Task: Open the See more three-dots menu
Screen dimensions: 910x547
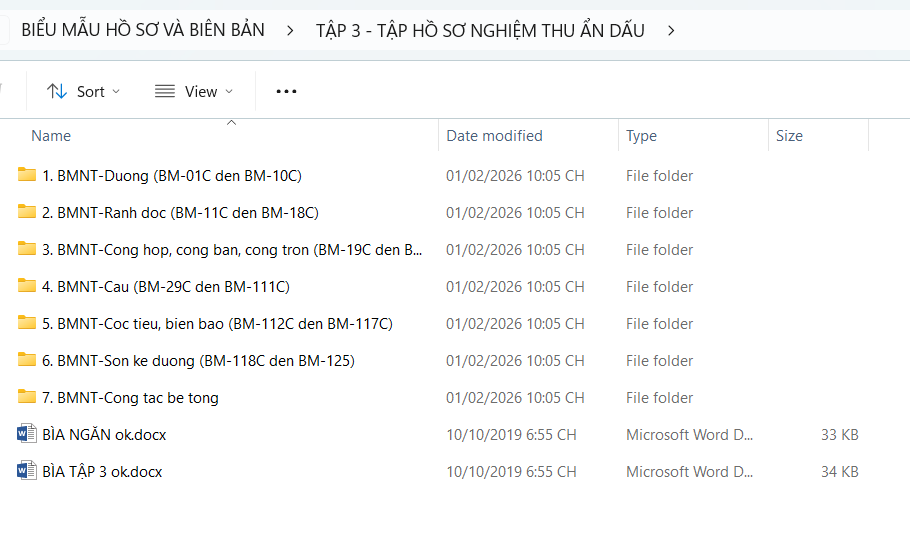Action: point(286,91)
